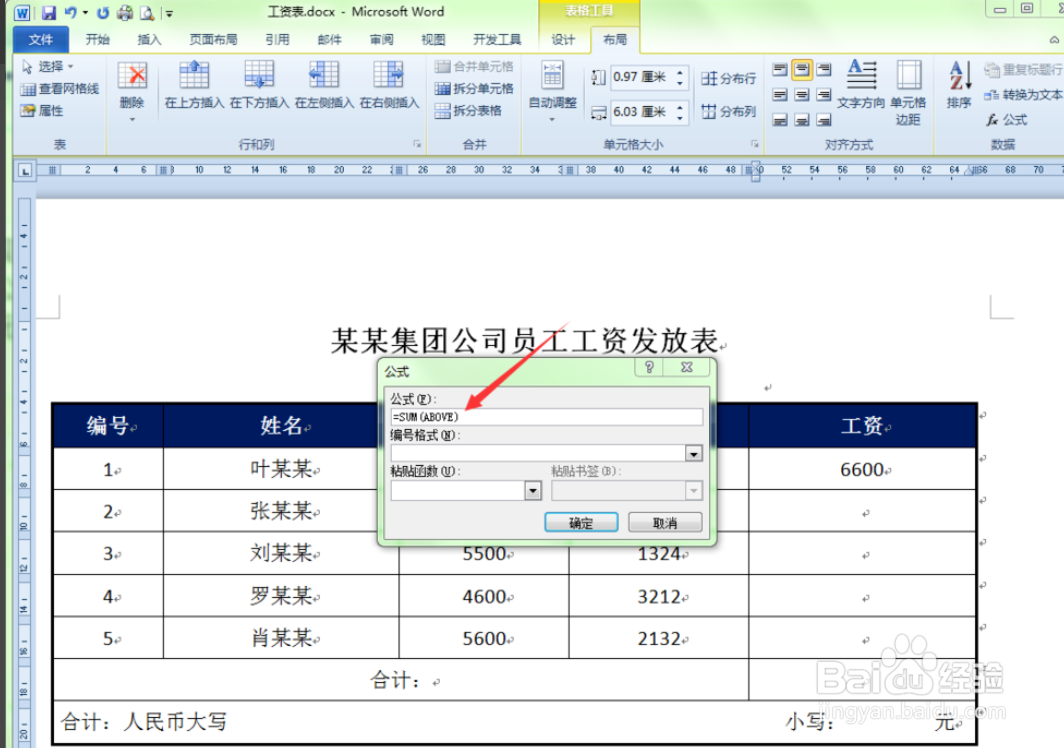Select align top right icon

click(x=824, y=69)
